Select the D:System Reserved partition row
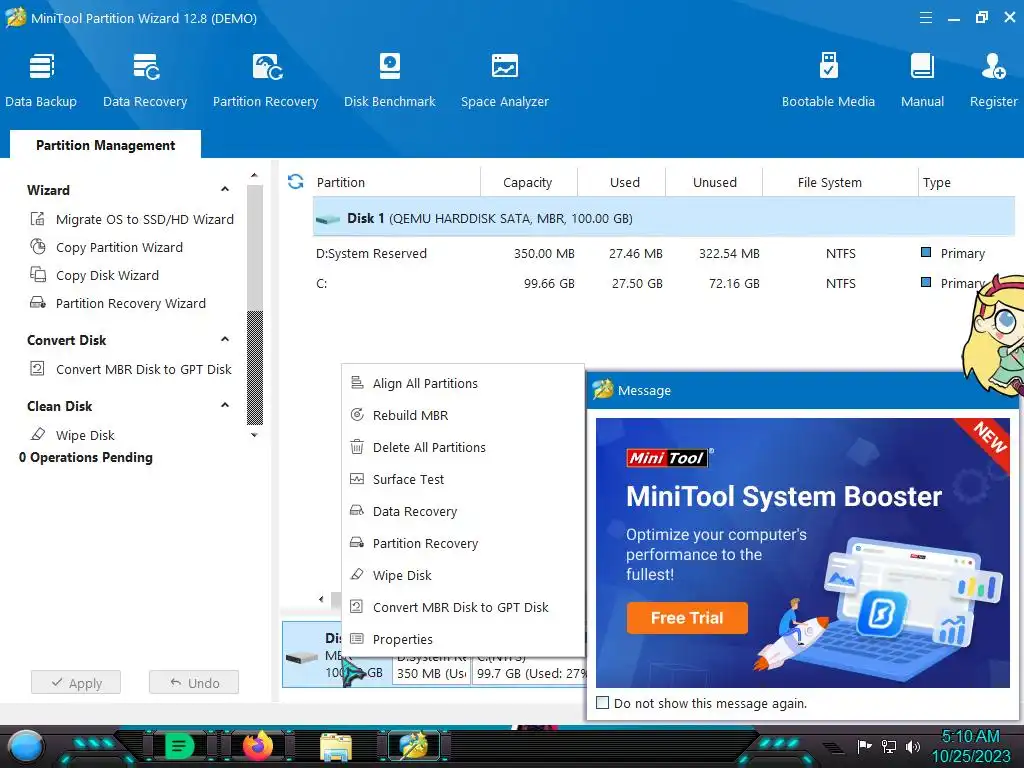Screen dimensions: 1024x768 coord(664,253)
